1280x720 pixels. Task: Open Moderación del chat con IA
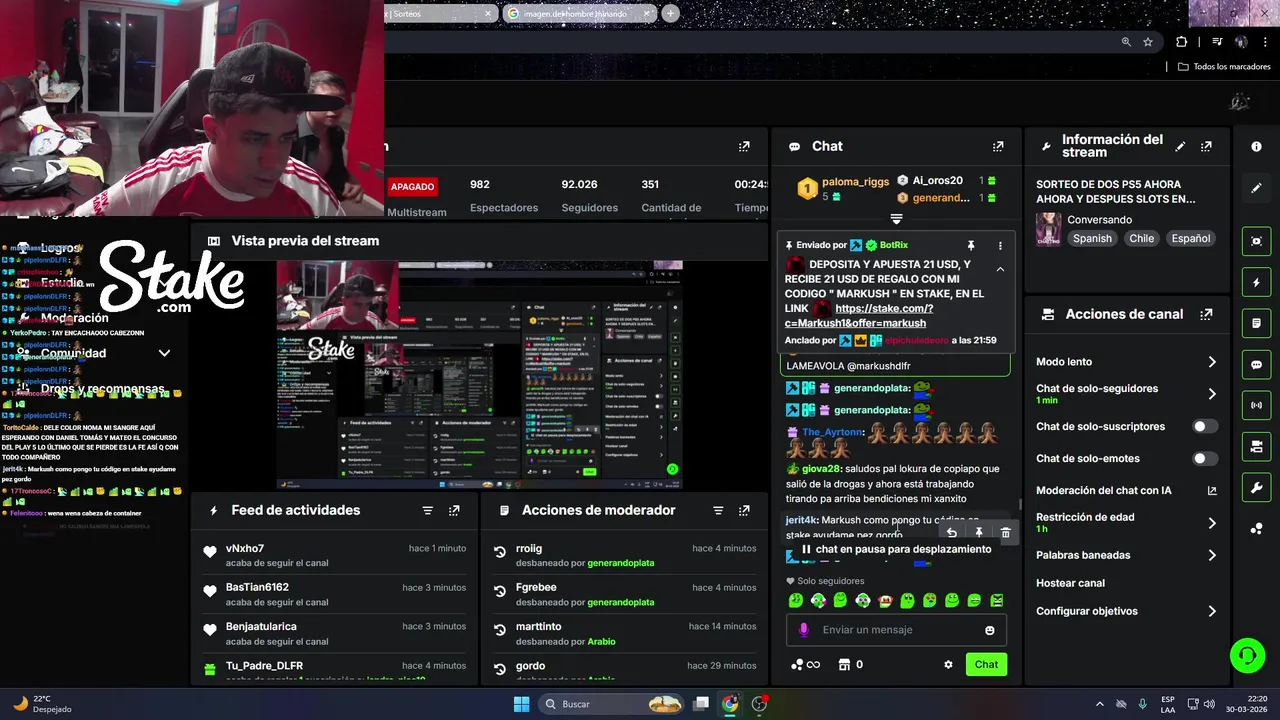point(1126,490)
